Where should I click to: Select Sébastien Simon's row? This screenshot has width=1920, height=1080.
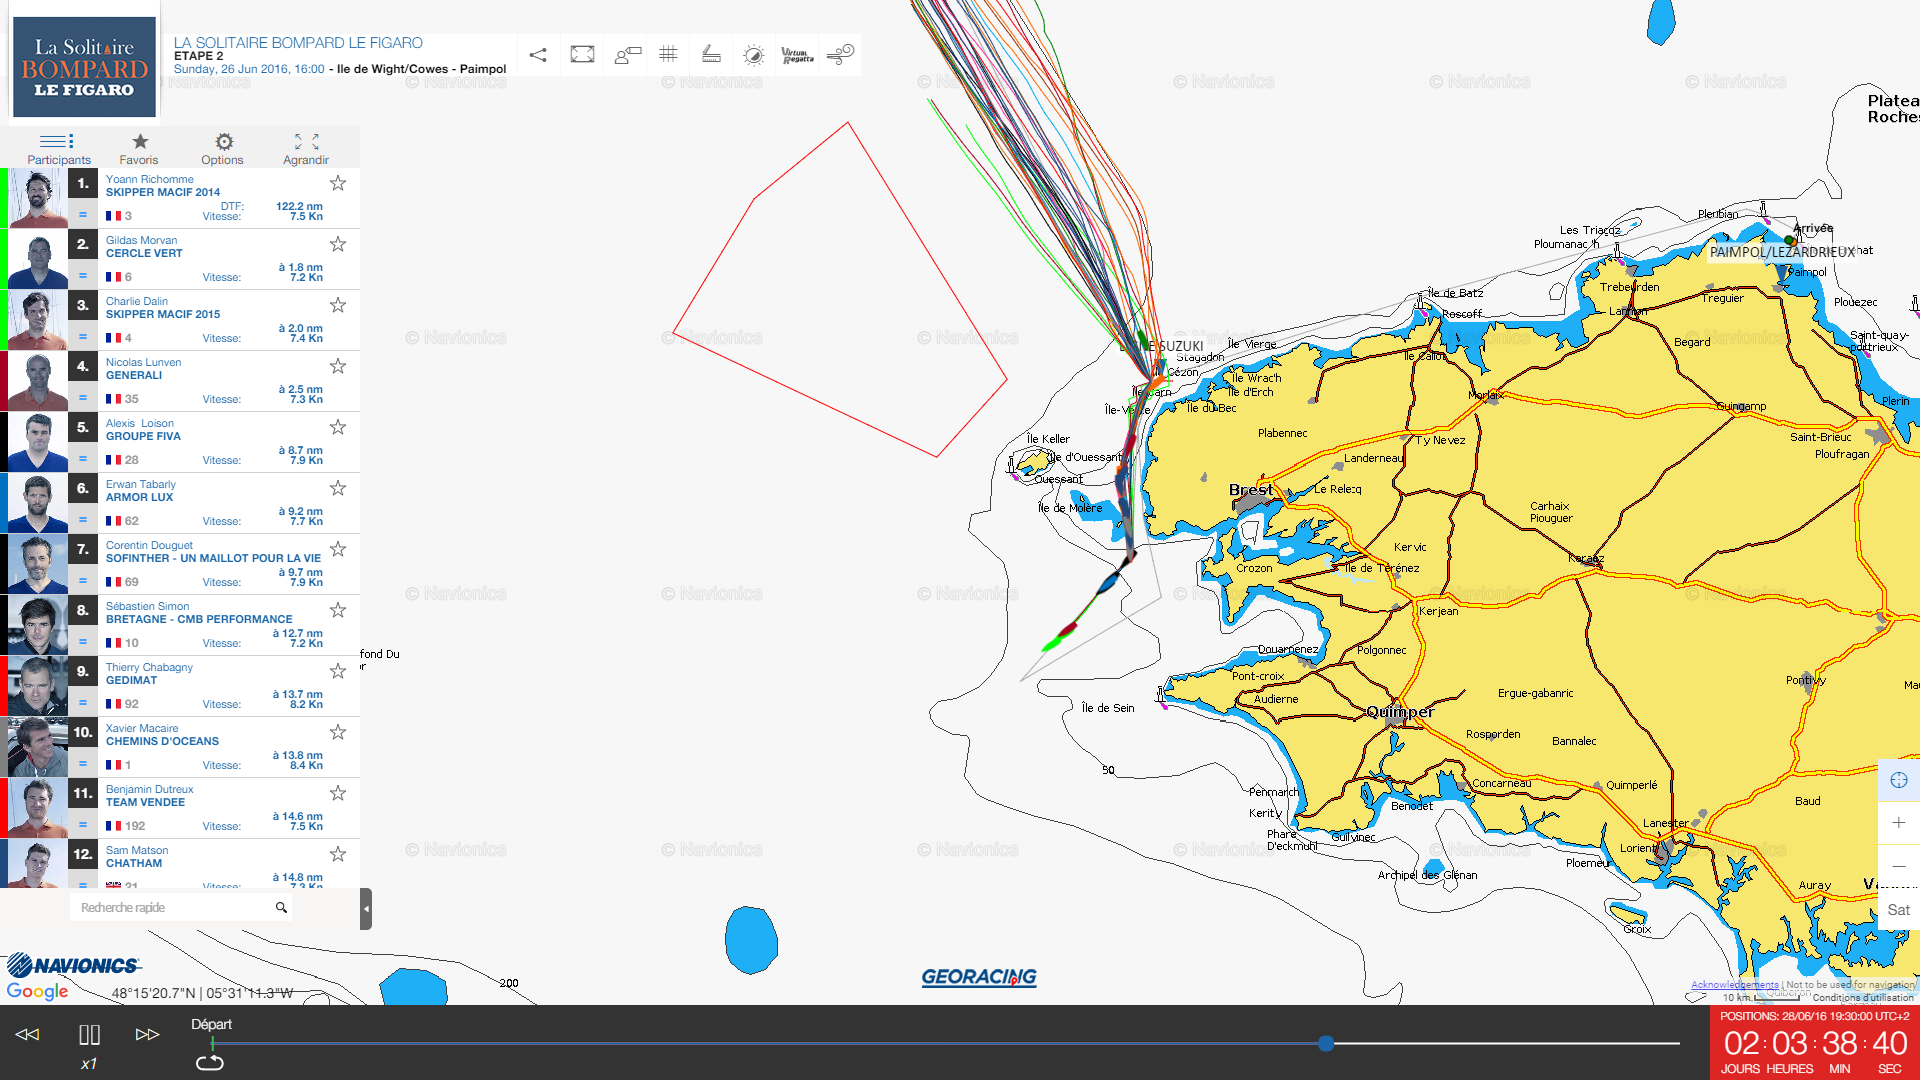coord(180,625)
